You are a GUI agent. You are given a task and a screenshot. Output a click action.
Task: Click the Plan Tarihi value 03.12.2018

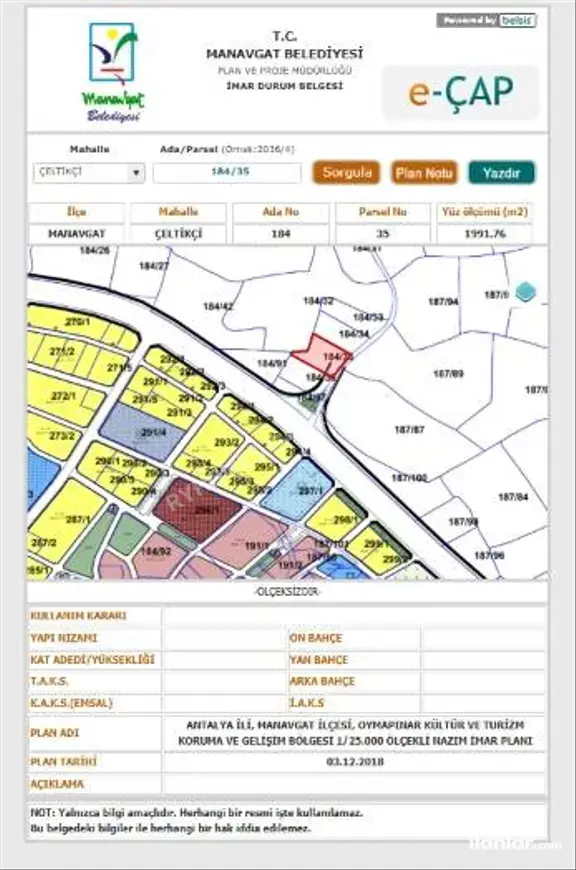click(355, 762)
